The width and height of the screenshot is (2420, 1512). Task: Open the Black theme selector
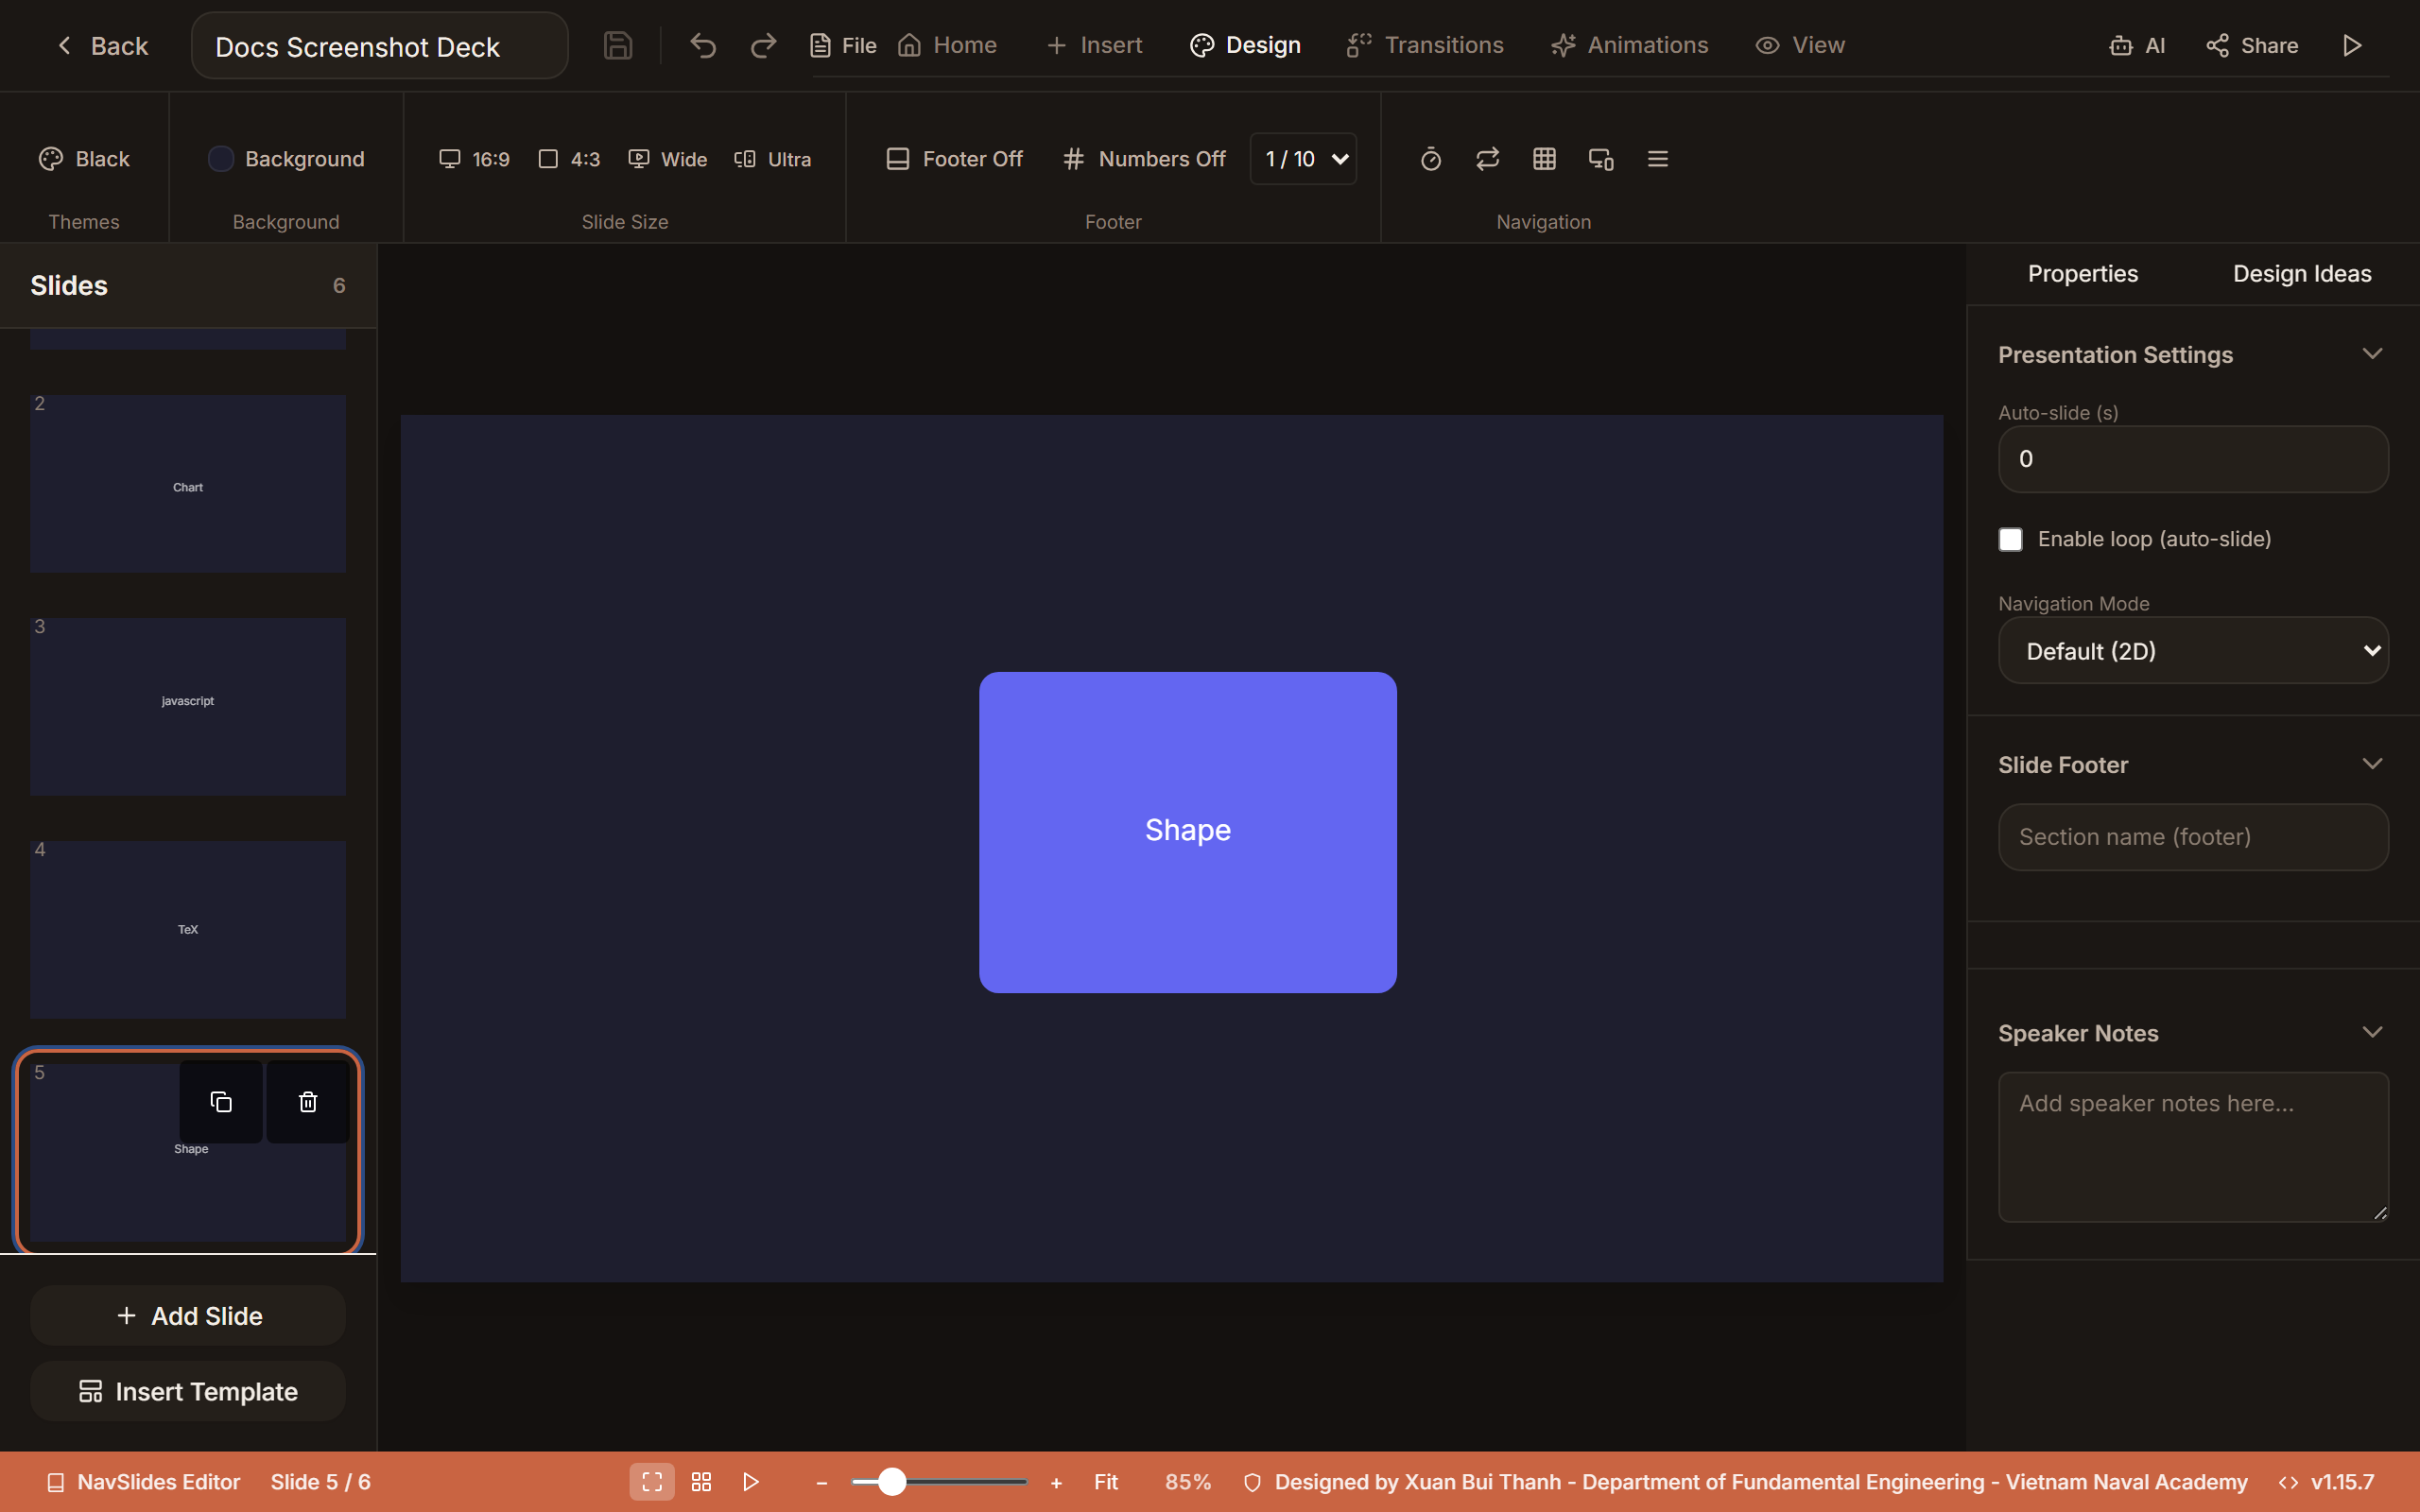[x=84, y=159]
